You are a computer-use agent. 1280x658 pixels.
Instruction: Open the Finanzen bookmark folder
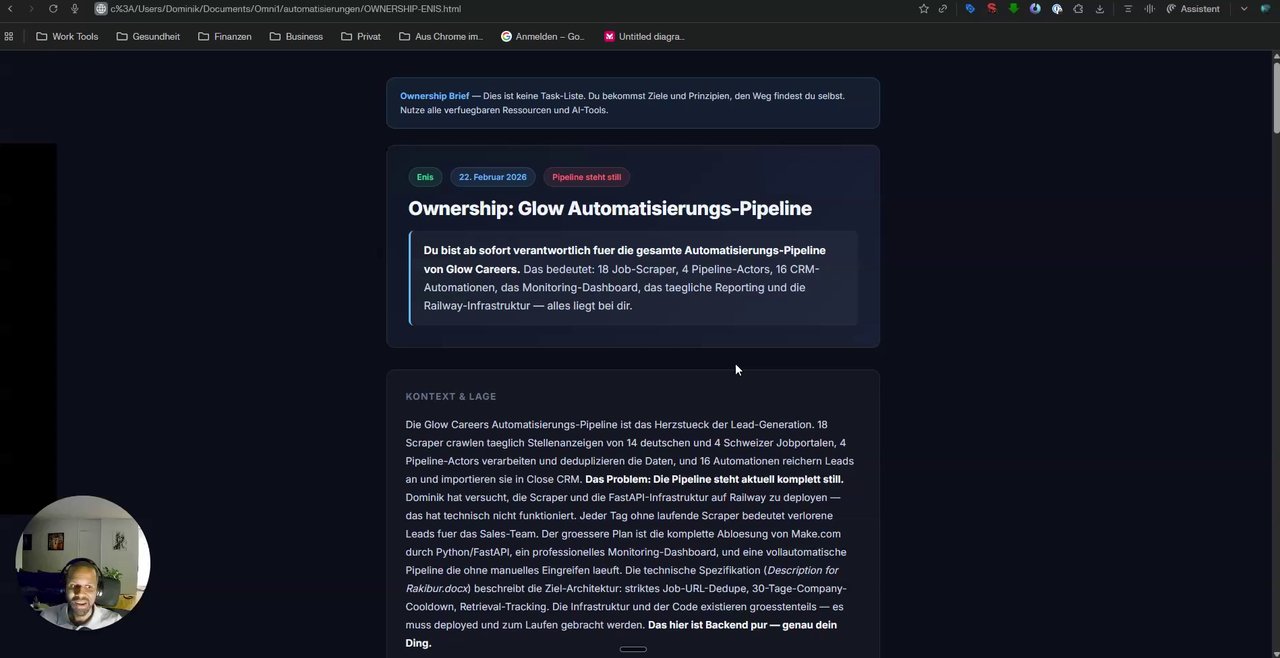coord(225,36)
